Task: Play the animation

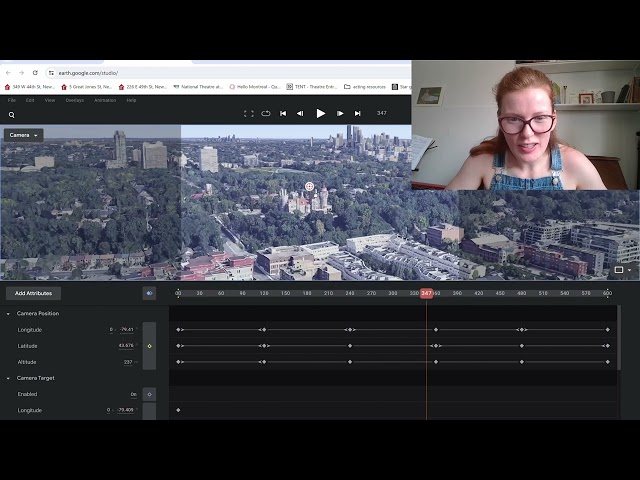Action: [x=320, y=113]
